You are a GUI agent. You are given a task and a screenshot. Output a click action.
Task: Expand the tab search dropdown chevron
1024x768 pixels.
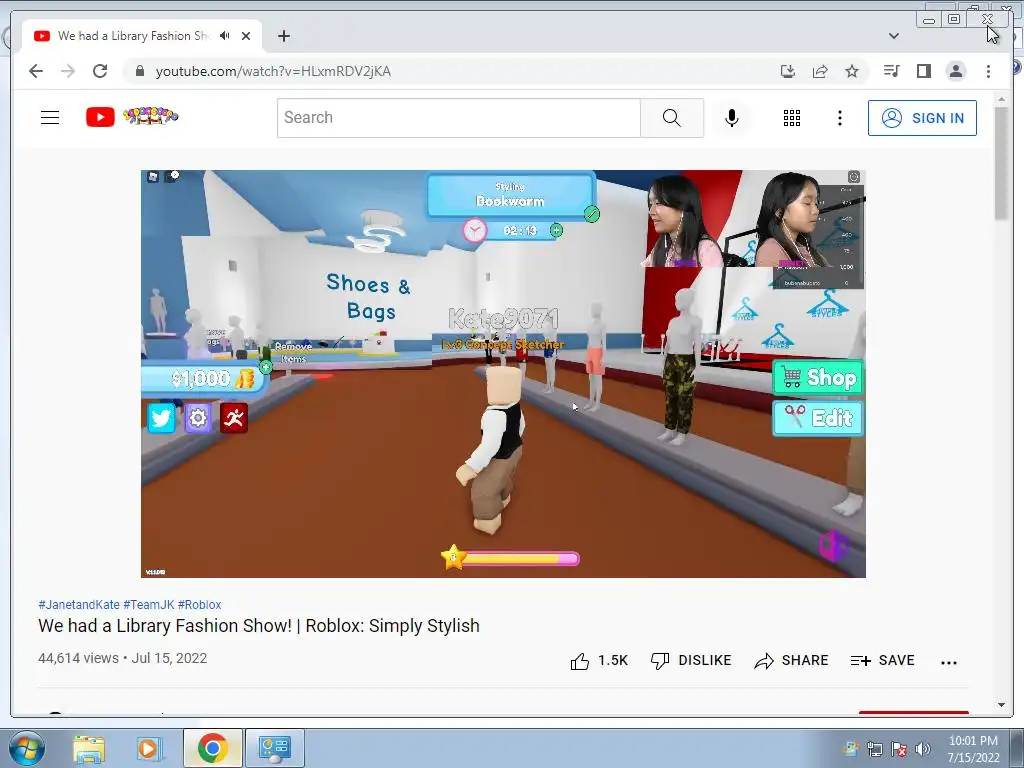894,36
